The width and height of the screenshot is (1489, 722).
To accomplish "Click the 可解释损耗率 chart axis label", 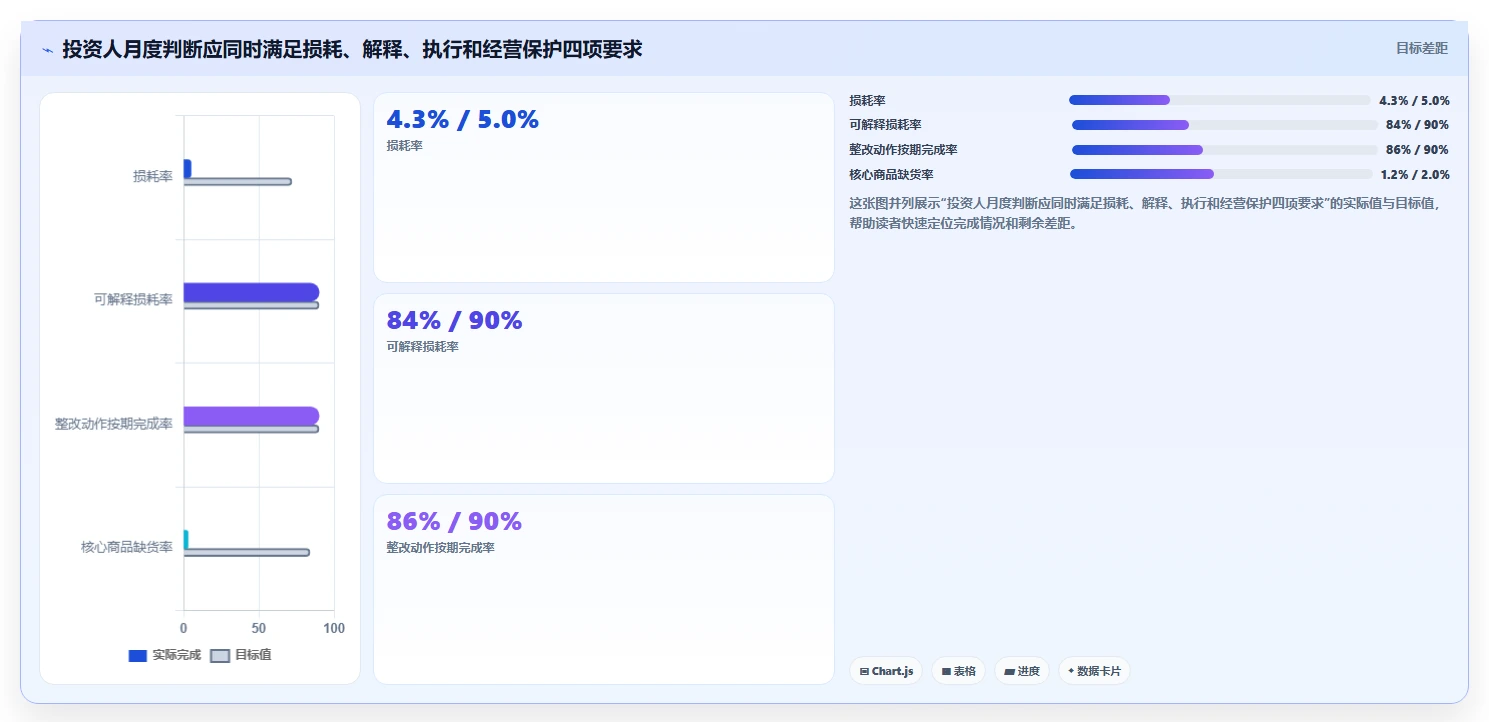I will tap(133, 299).
